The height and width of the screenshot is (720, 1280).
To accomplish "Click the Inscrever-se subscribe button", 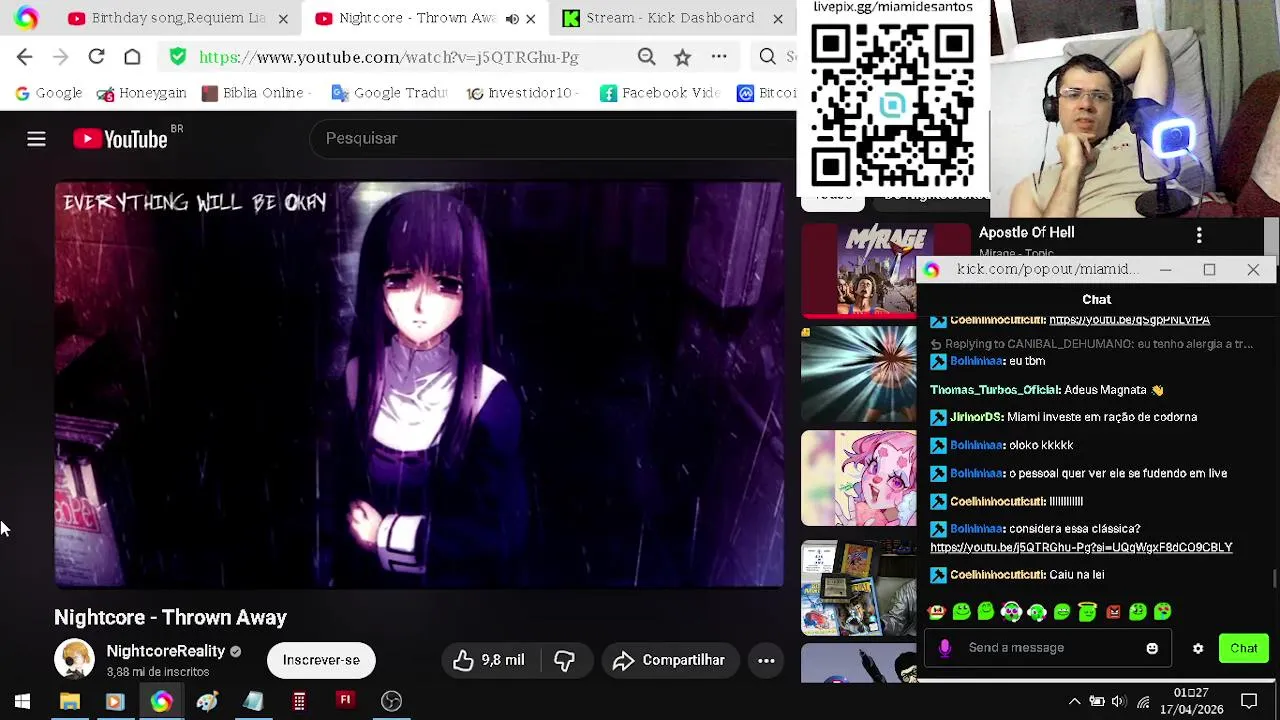I will pyautogui.click(x=321, y=660).
